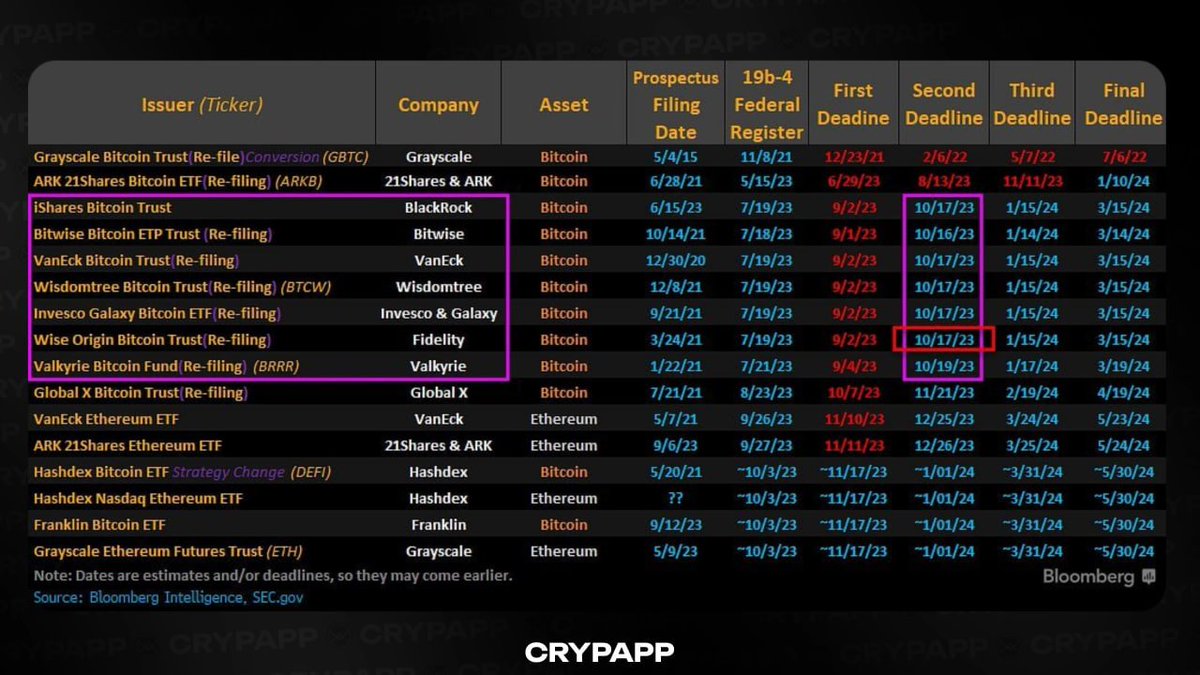Select Hashdex Bitcoin ETF (DEFI) issuer
This screenshot has height=675, width=1200.
pos(182,472)
